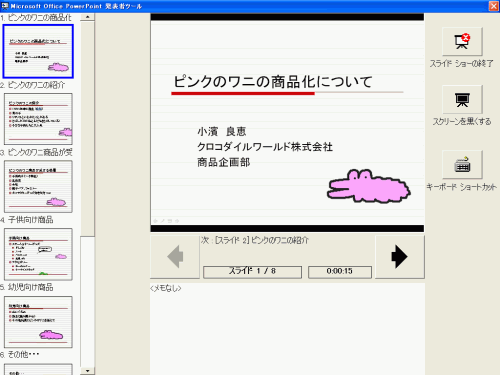Click the text クロコダイルワールド株式会社
Viewport: 500px width, 375px height.
click(x=265, y=147)
